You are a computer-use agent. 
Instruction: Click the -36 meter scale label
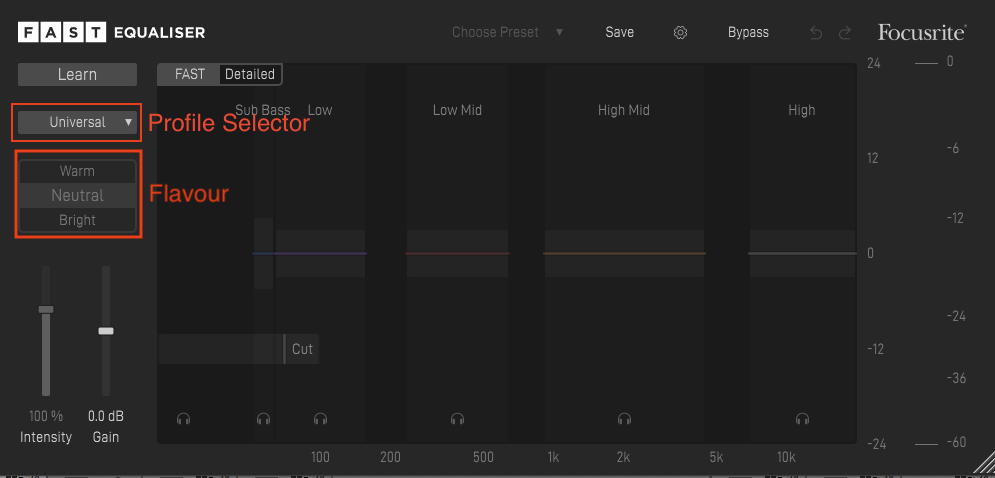click(956, 378)
